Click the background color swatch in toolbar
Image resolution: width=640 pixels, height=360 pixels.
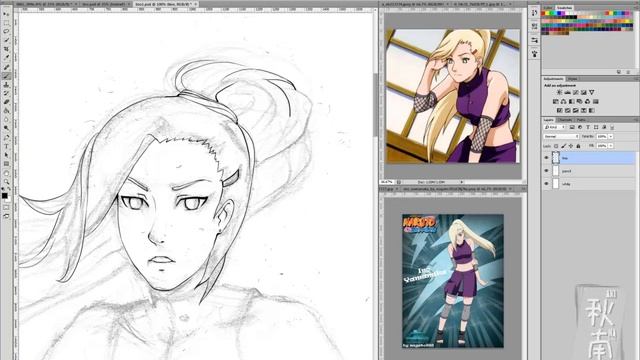pos(8,200)
